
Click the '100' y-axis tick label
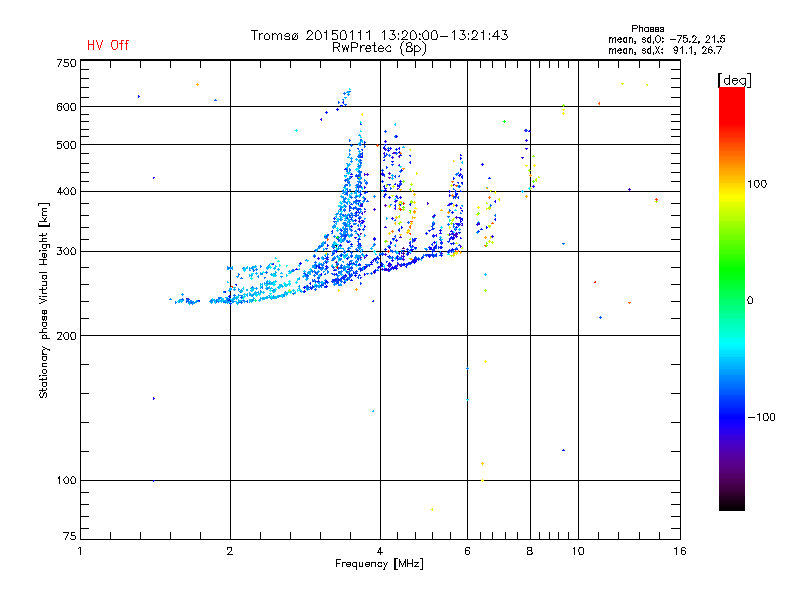click(x=66, y=481)
